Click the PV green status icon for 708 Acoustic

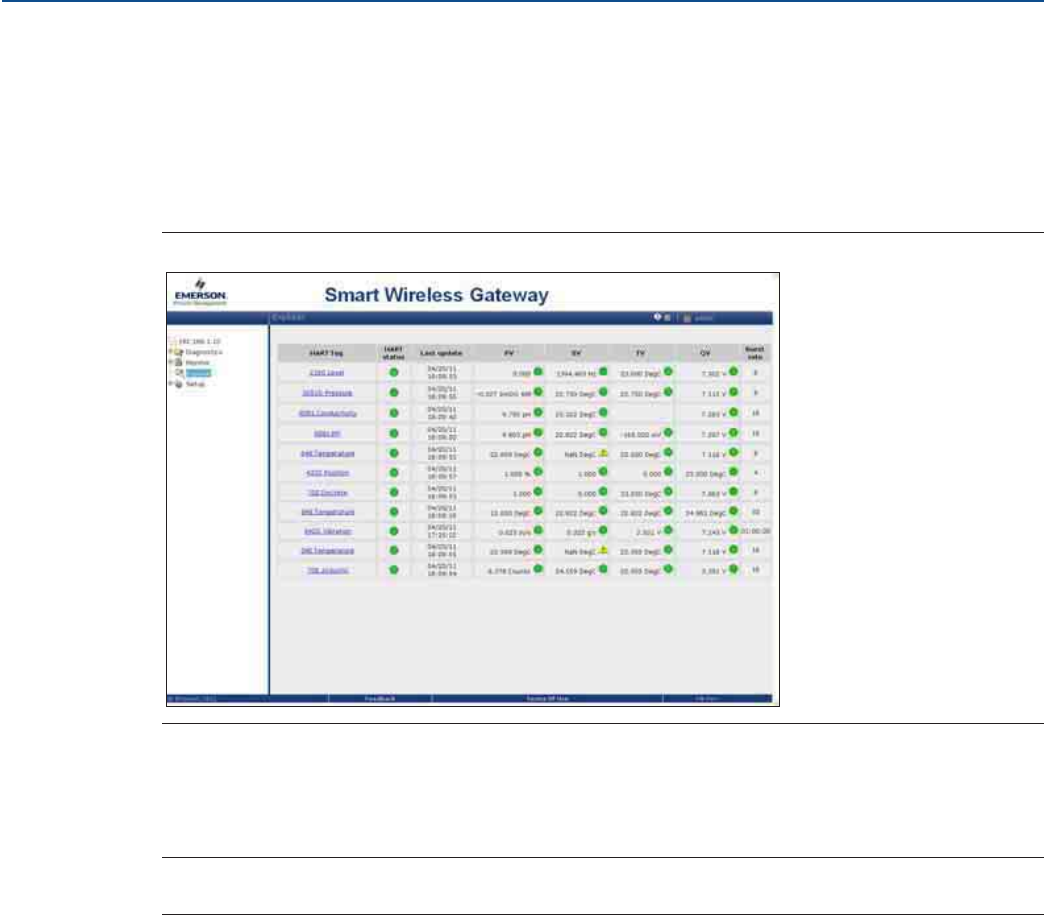pos(538,569)
